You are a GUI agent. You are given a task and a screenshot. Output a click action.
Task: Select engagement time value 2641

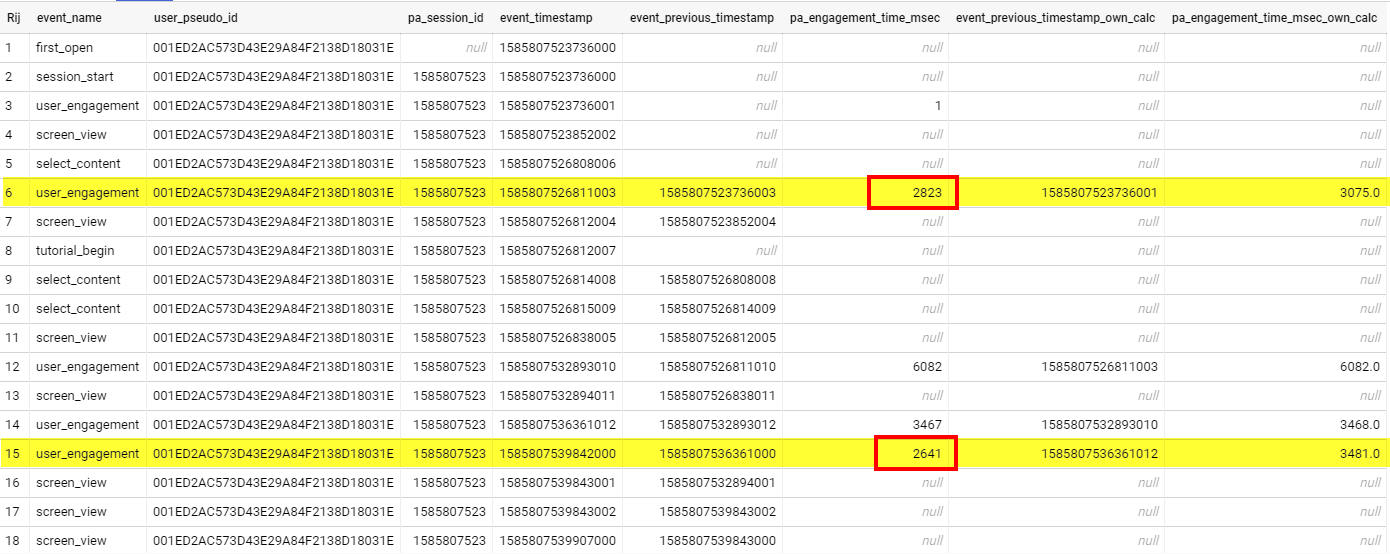pos(927,454)
